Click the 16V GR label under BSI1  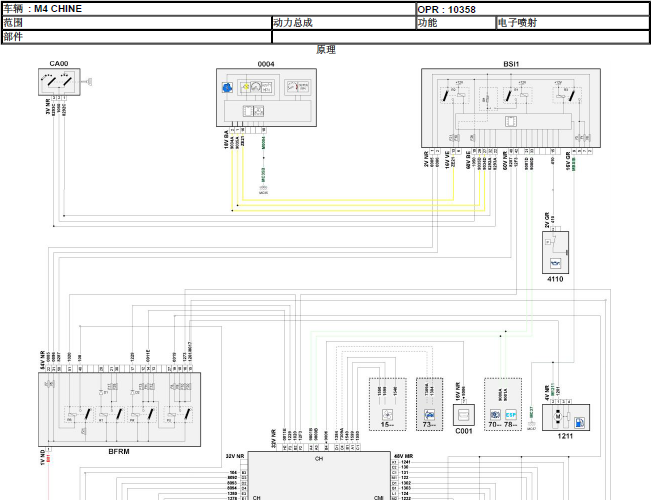(568, 161)
